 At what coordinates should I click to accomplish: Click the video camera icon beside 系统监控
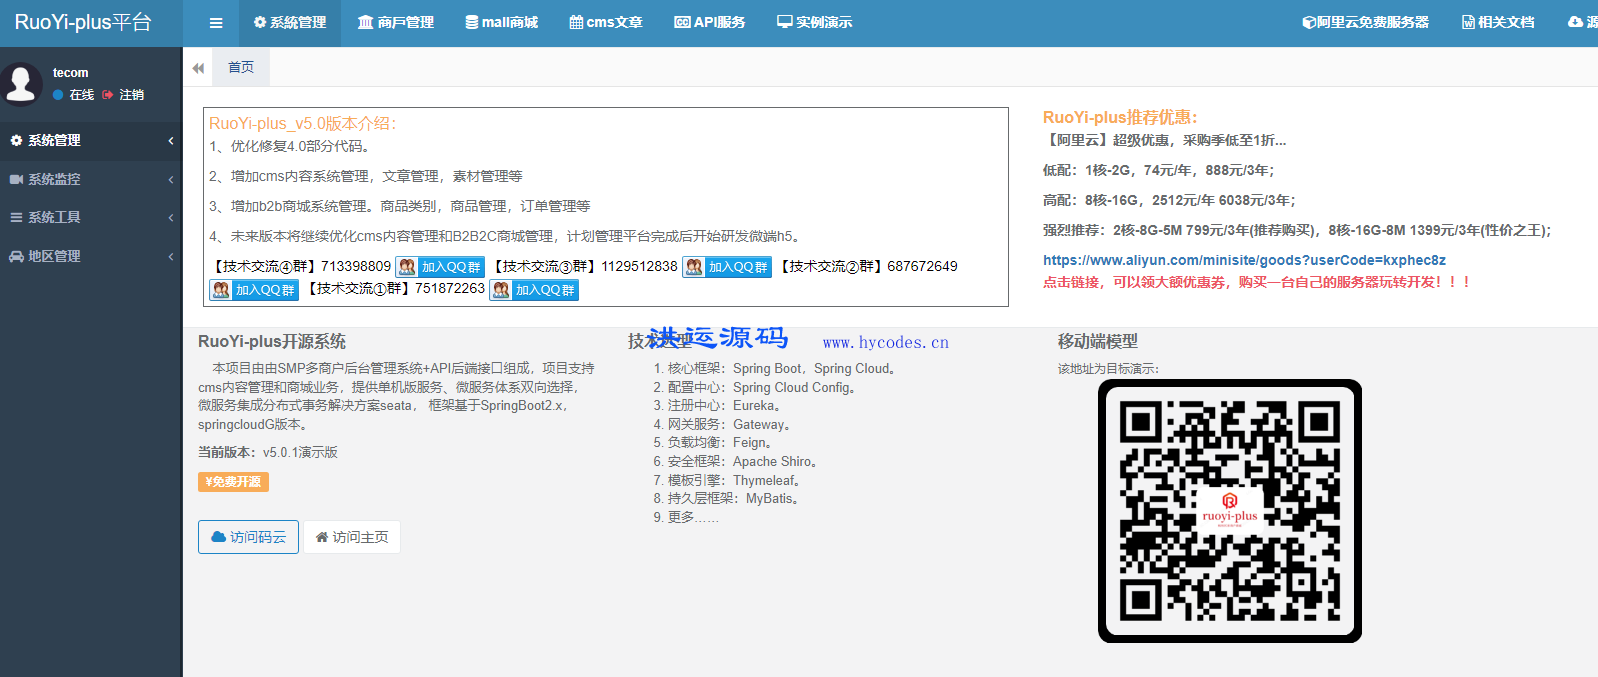point(16,180)
